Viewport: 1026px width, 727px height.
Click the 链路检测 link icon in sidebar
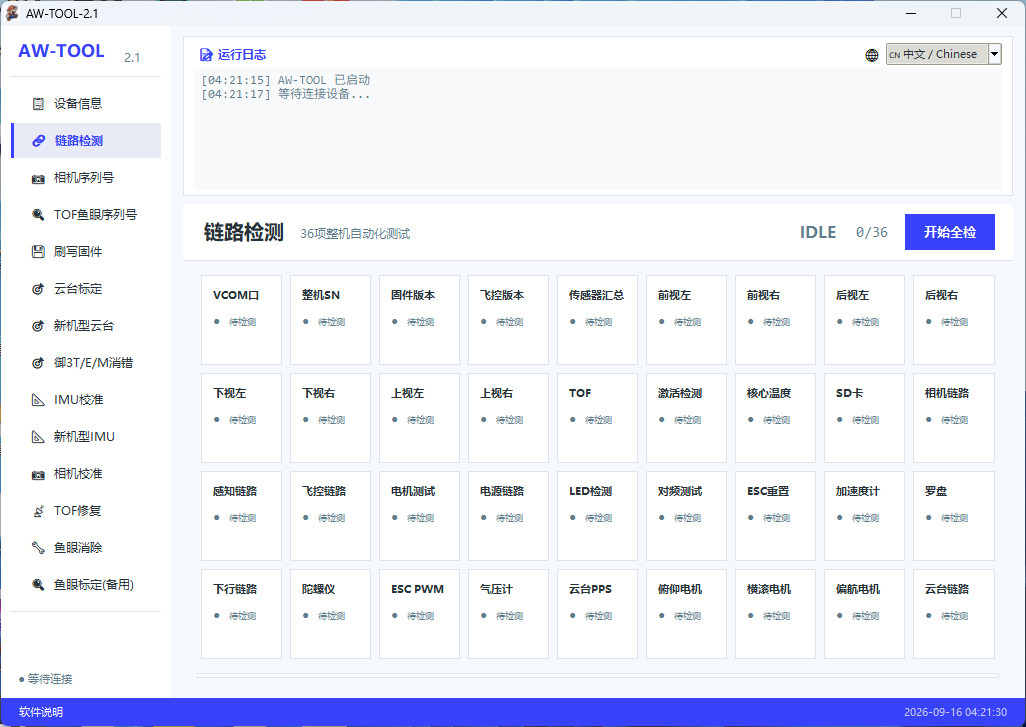click(x=39, y=141)
